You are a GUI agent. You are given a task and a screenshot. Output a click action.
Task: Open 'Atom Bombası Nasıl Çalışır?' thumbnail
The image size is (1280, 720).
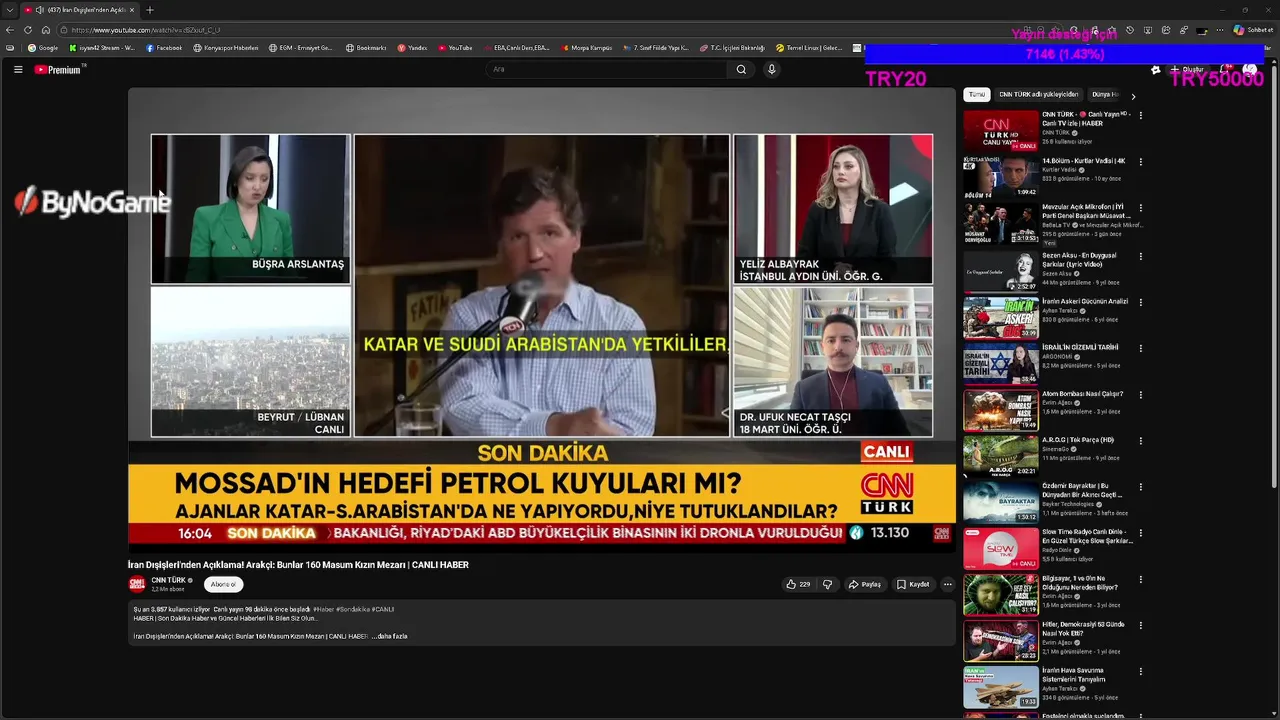coord(1001,409)
